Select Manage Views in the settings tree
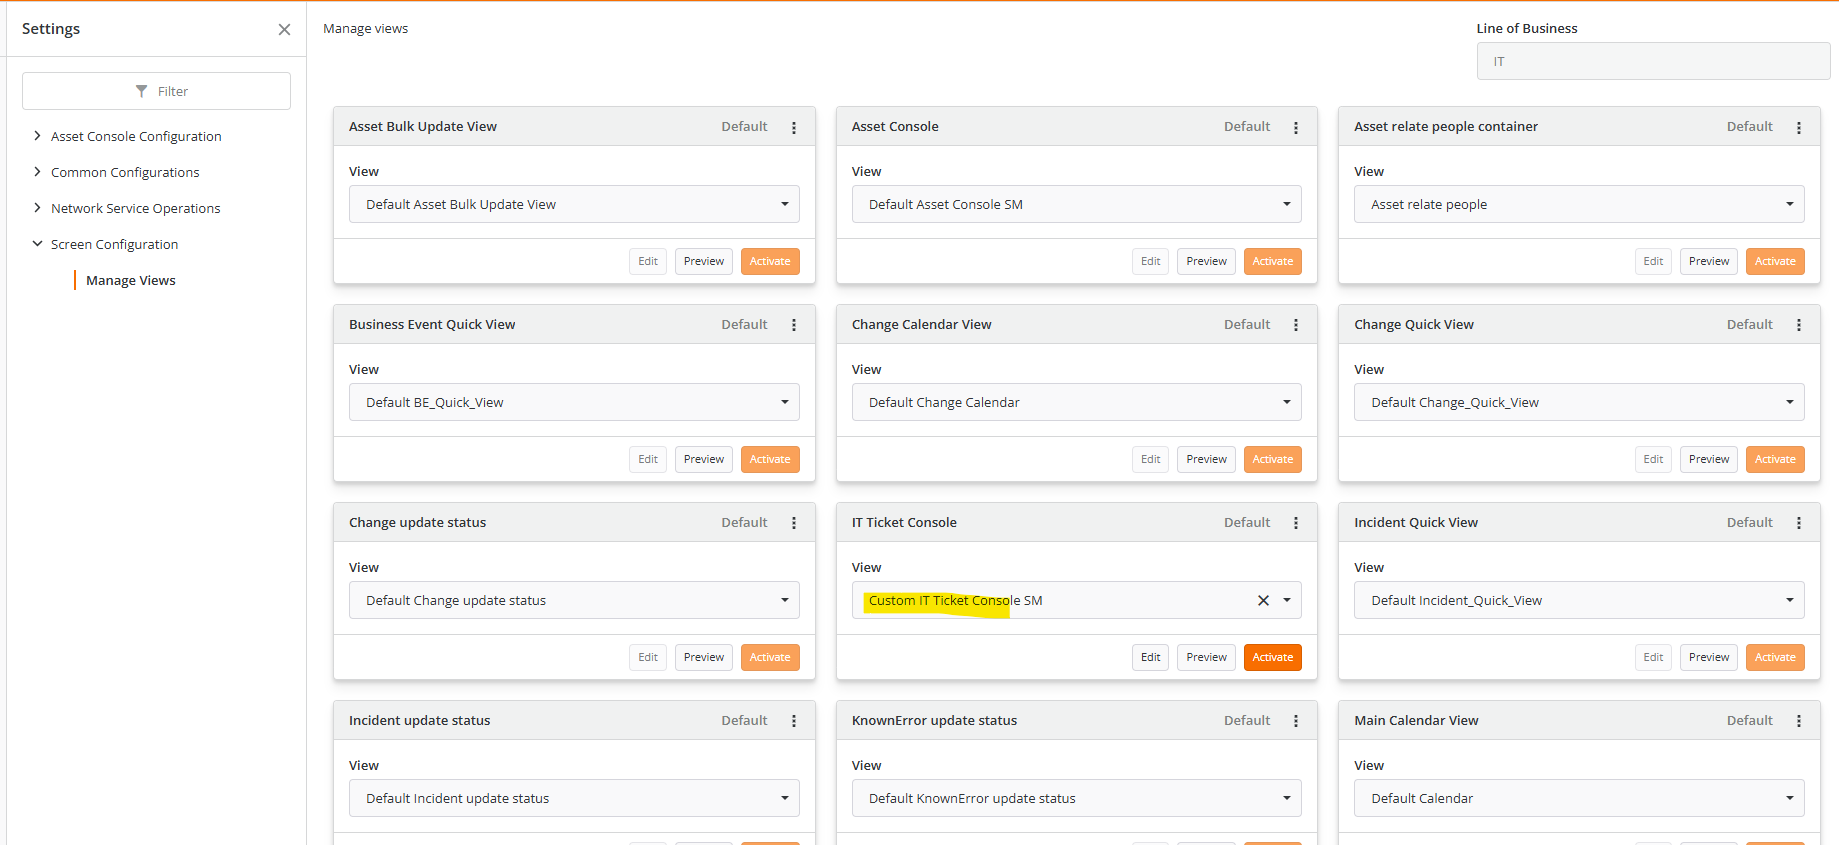This screenshot has width=1839, height=845. tap(131, 280)
